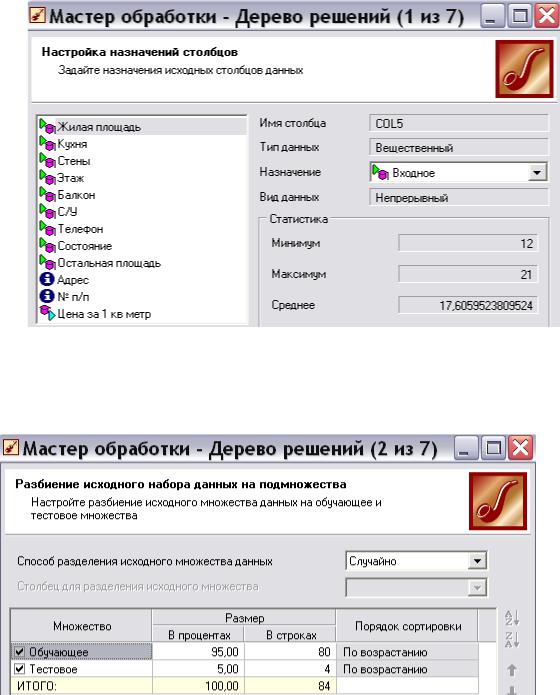Click the input icon next to Кухня
This screenshot has width=560, height=695.
[x=47, y=143]
